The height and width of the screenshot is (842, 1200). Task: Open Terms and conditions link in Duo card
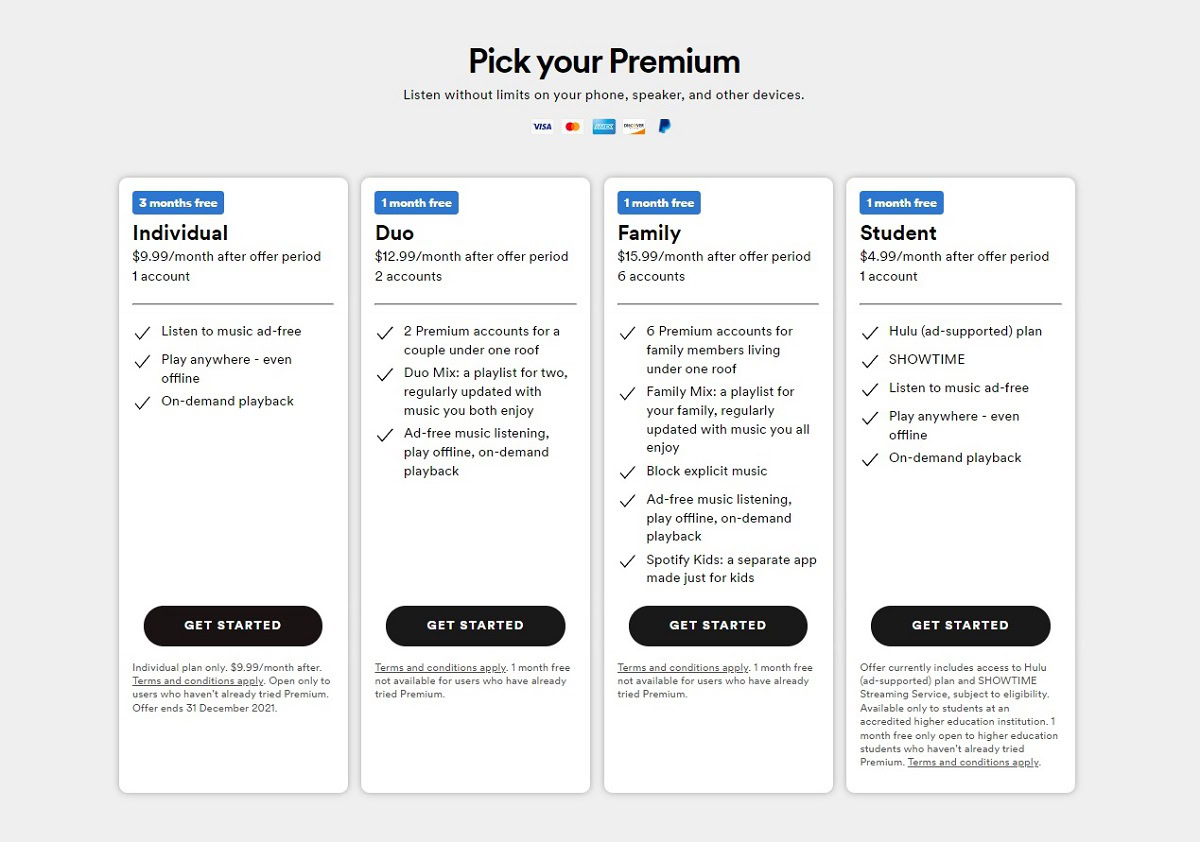coord(440,668)
